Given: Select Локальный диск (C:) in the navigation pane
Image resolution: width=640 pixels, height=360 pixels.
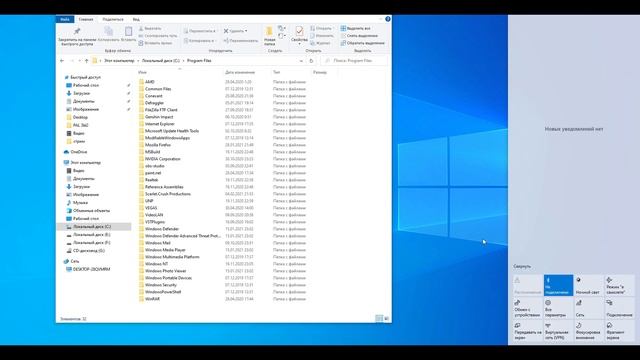Looking at the screenshot, I should point(92,227).
